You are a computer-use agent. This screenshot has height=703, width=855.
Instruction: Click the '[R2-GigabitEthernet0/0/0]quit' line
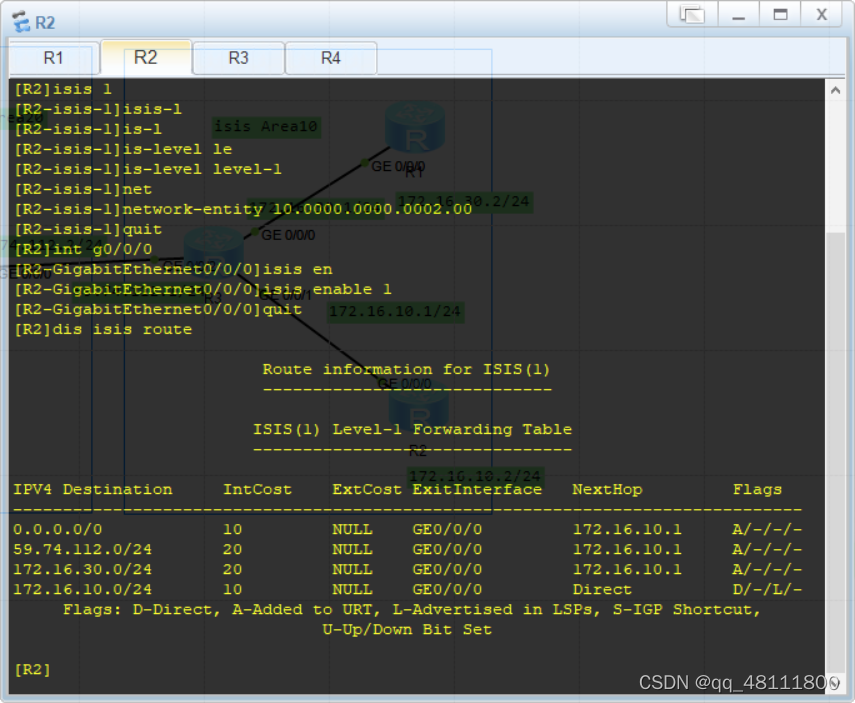coord(158,309)
